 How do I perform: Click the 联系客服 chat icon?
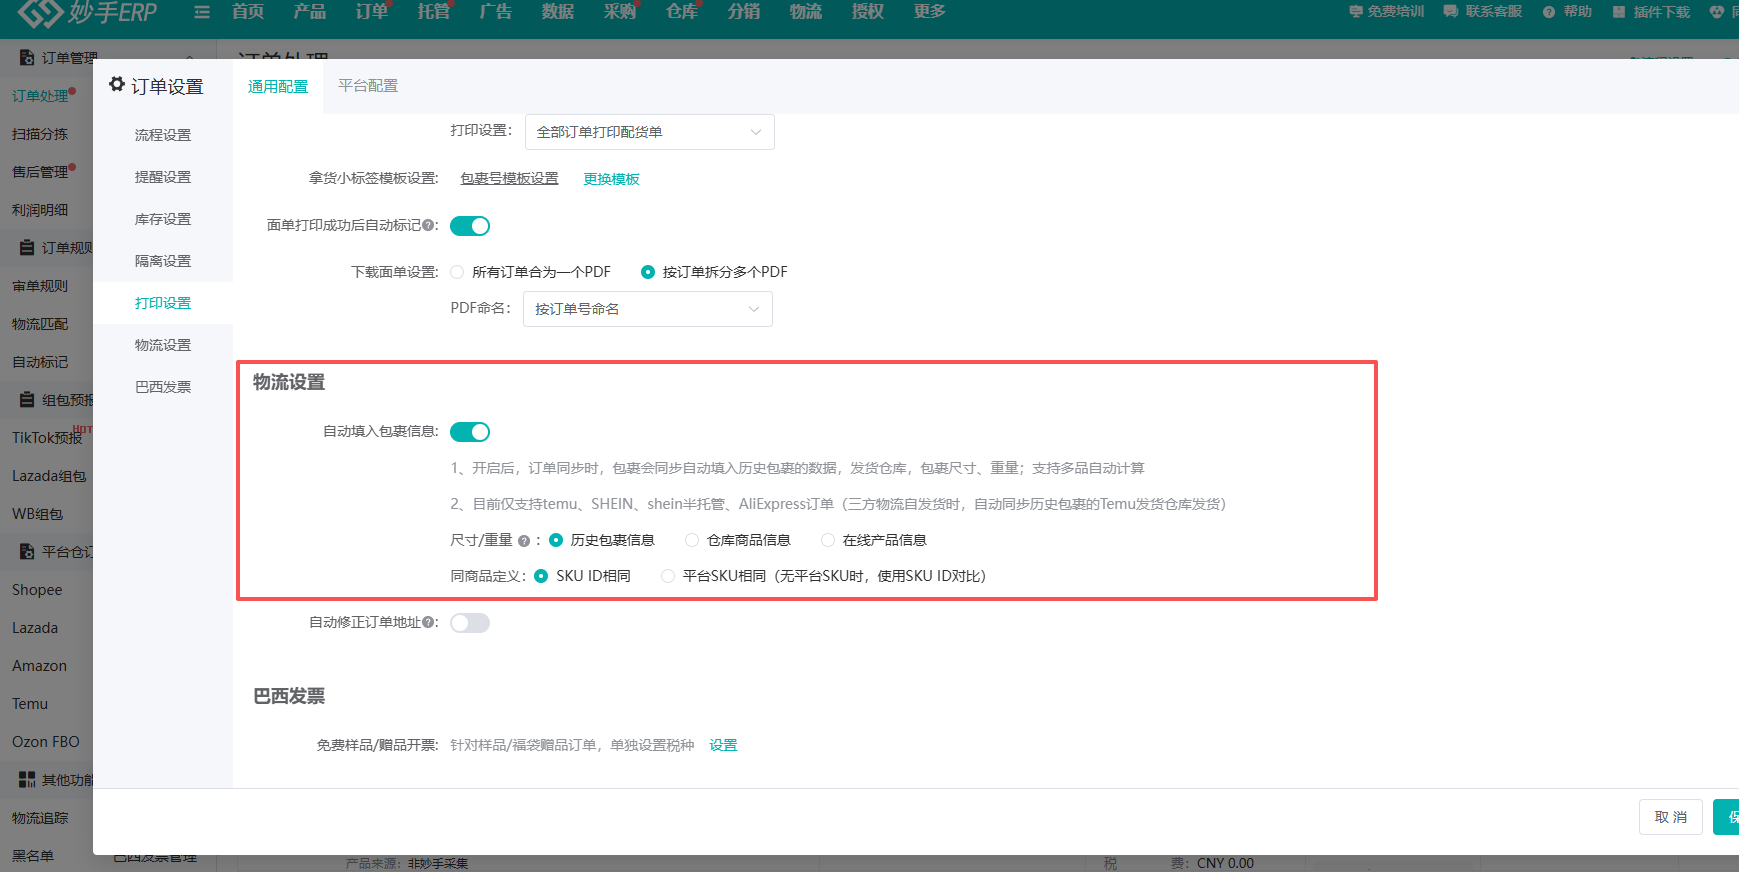coord(1450,12)
